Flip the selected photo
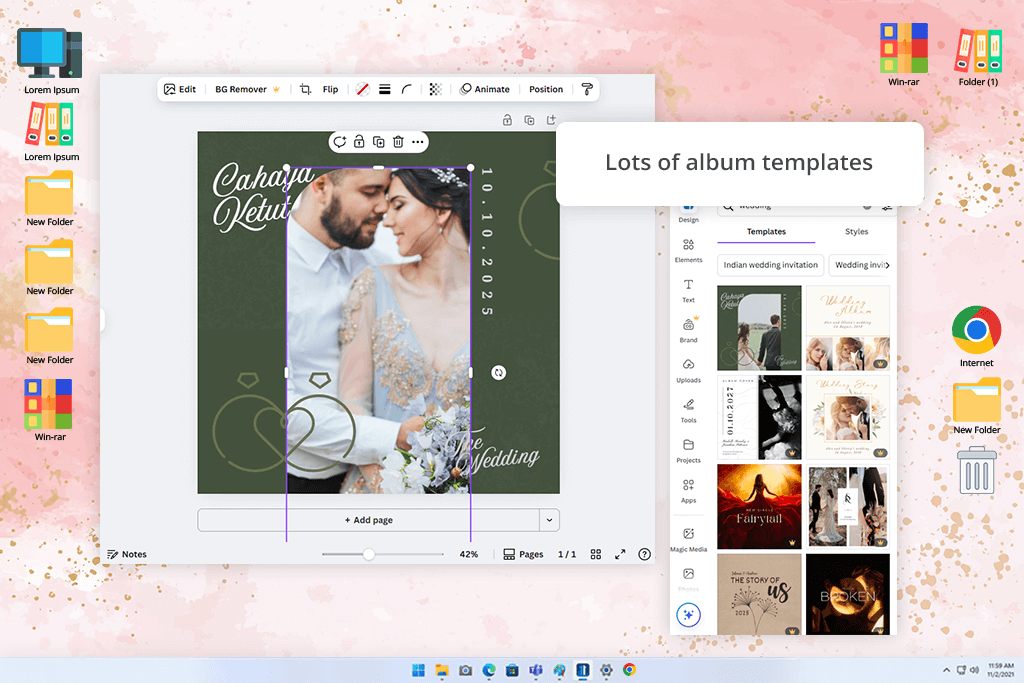Viewport: 1024px width, 683px height. [330, 89]
